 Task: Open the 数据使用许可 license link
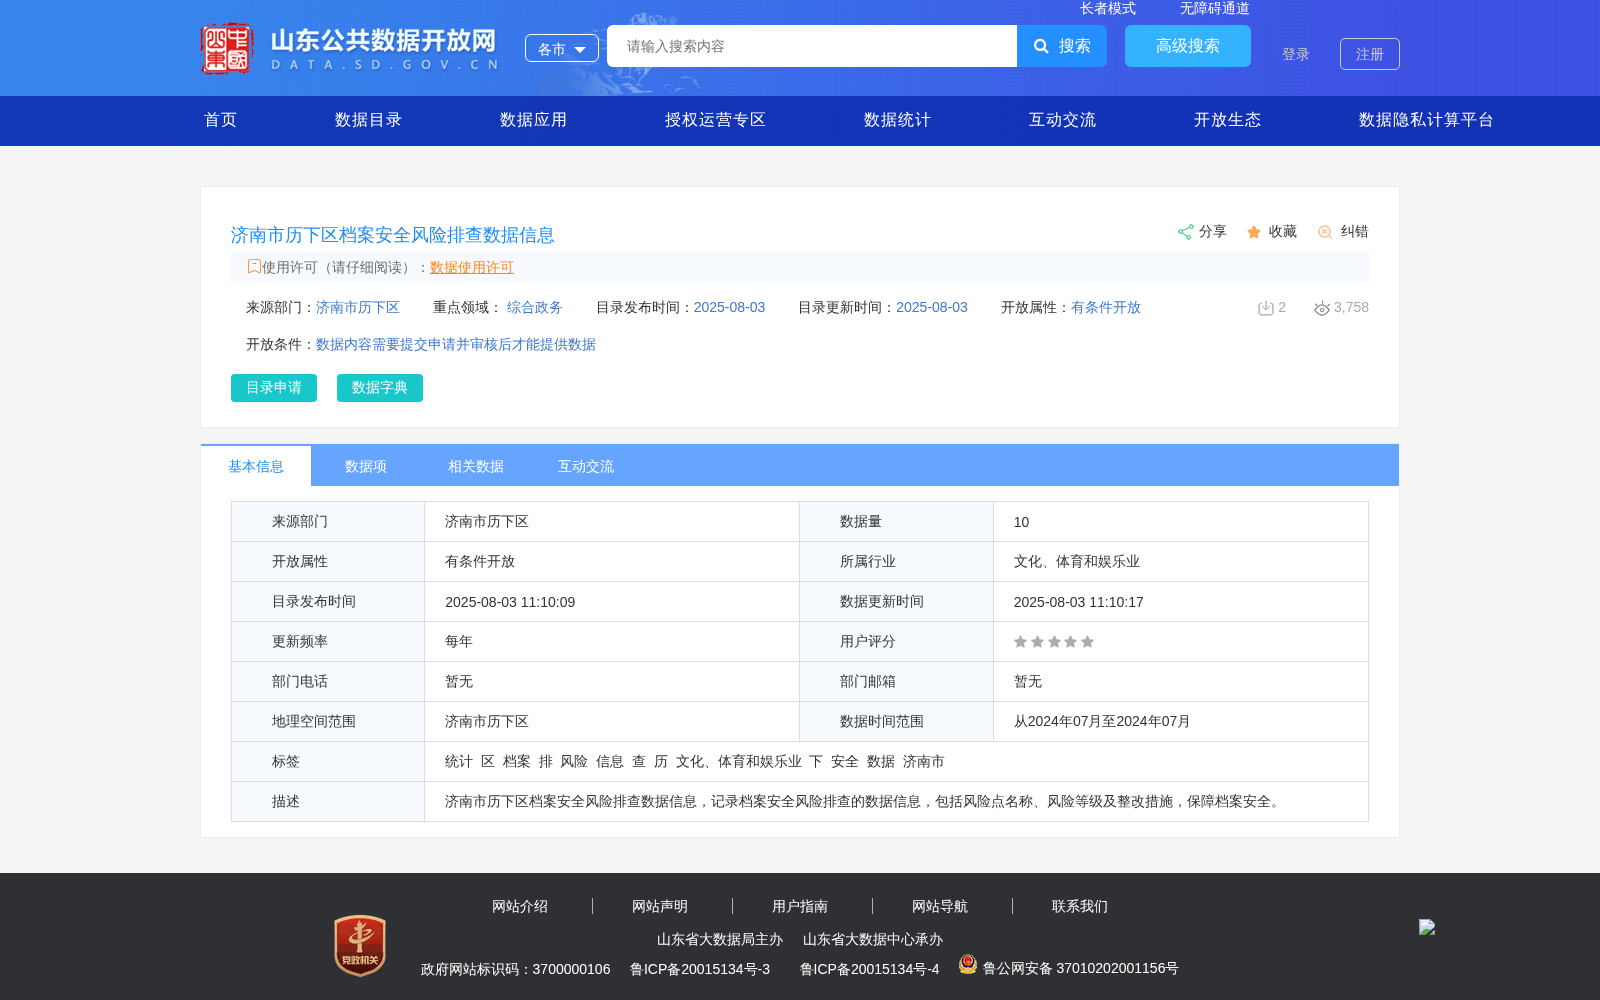(x=472, y=267)
